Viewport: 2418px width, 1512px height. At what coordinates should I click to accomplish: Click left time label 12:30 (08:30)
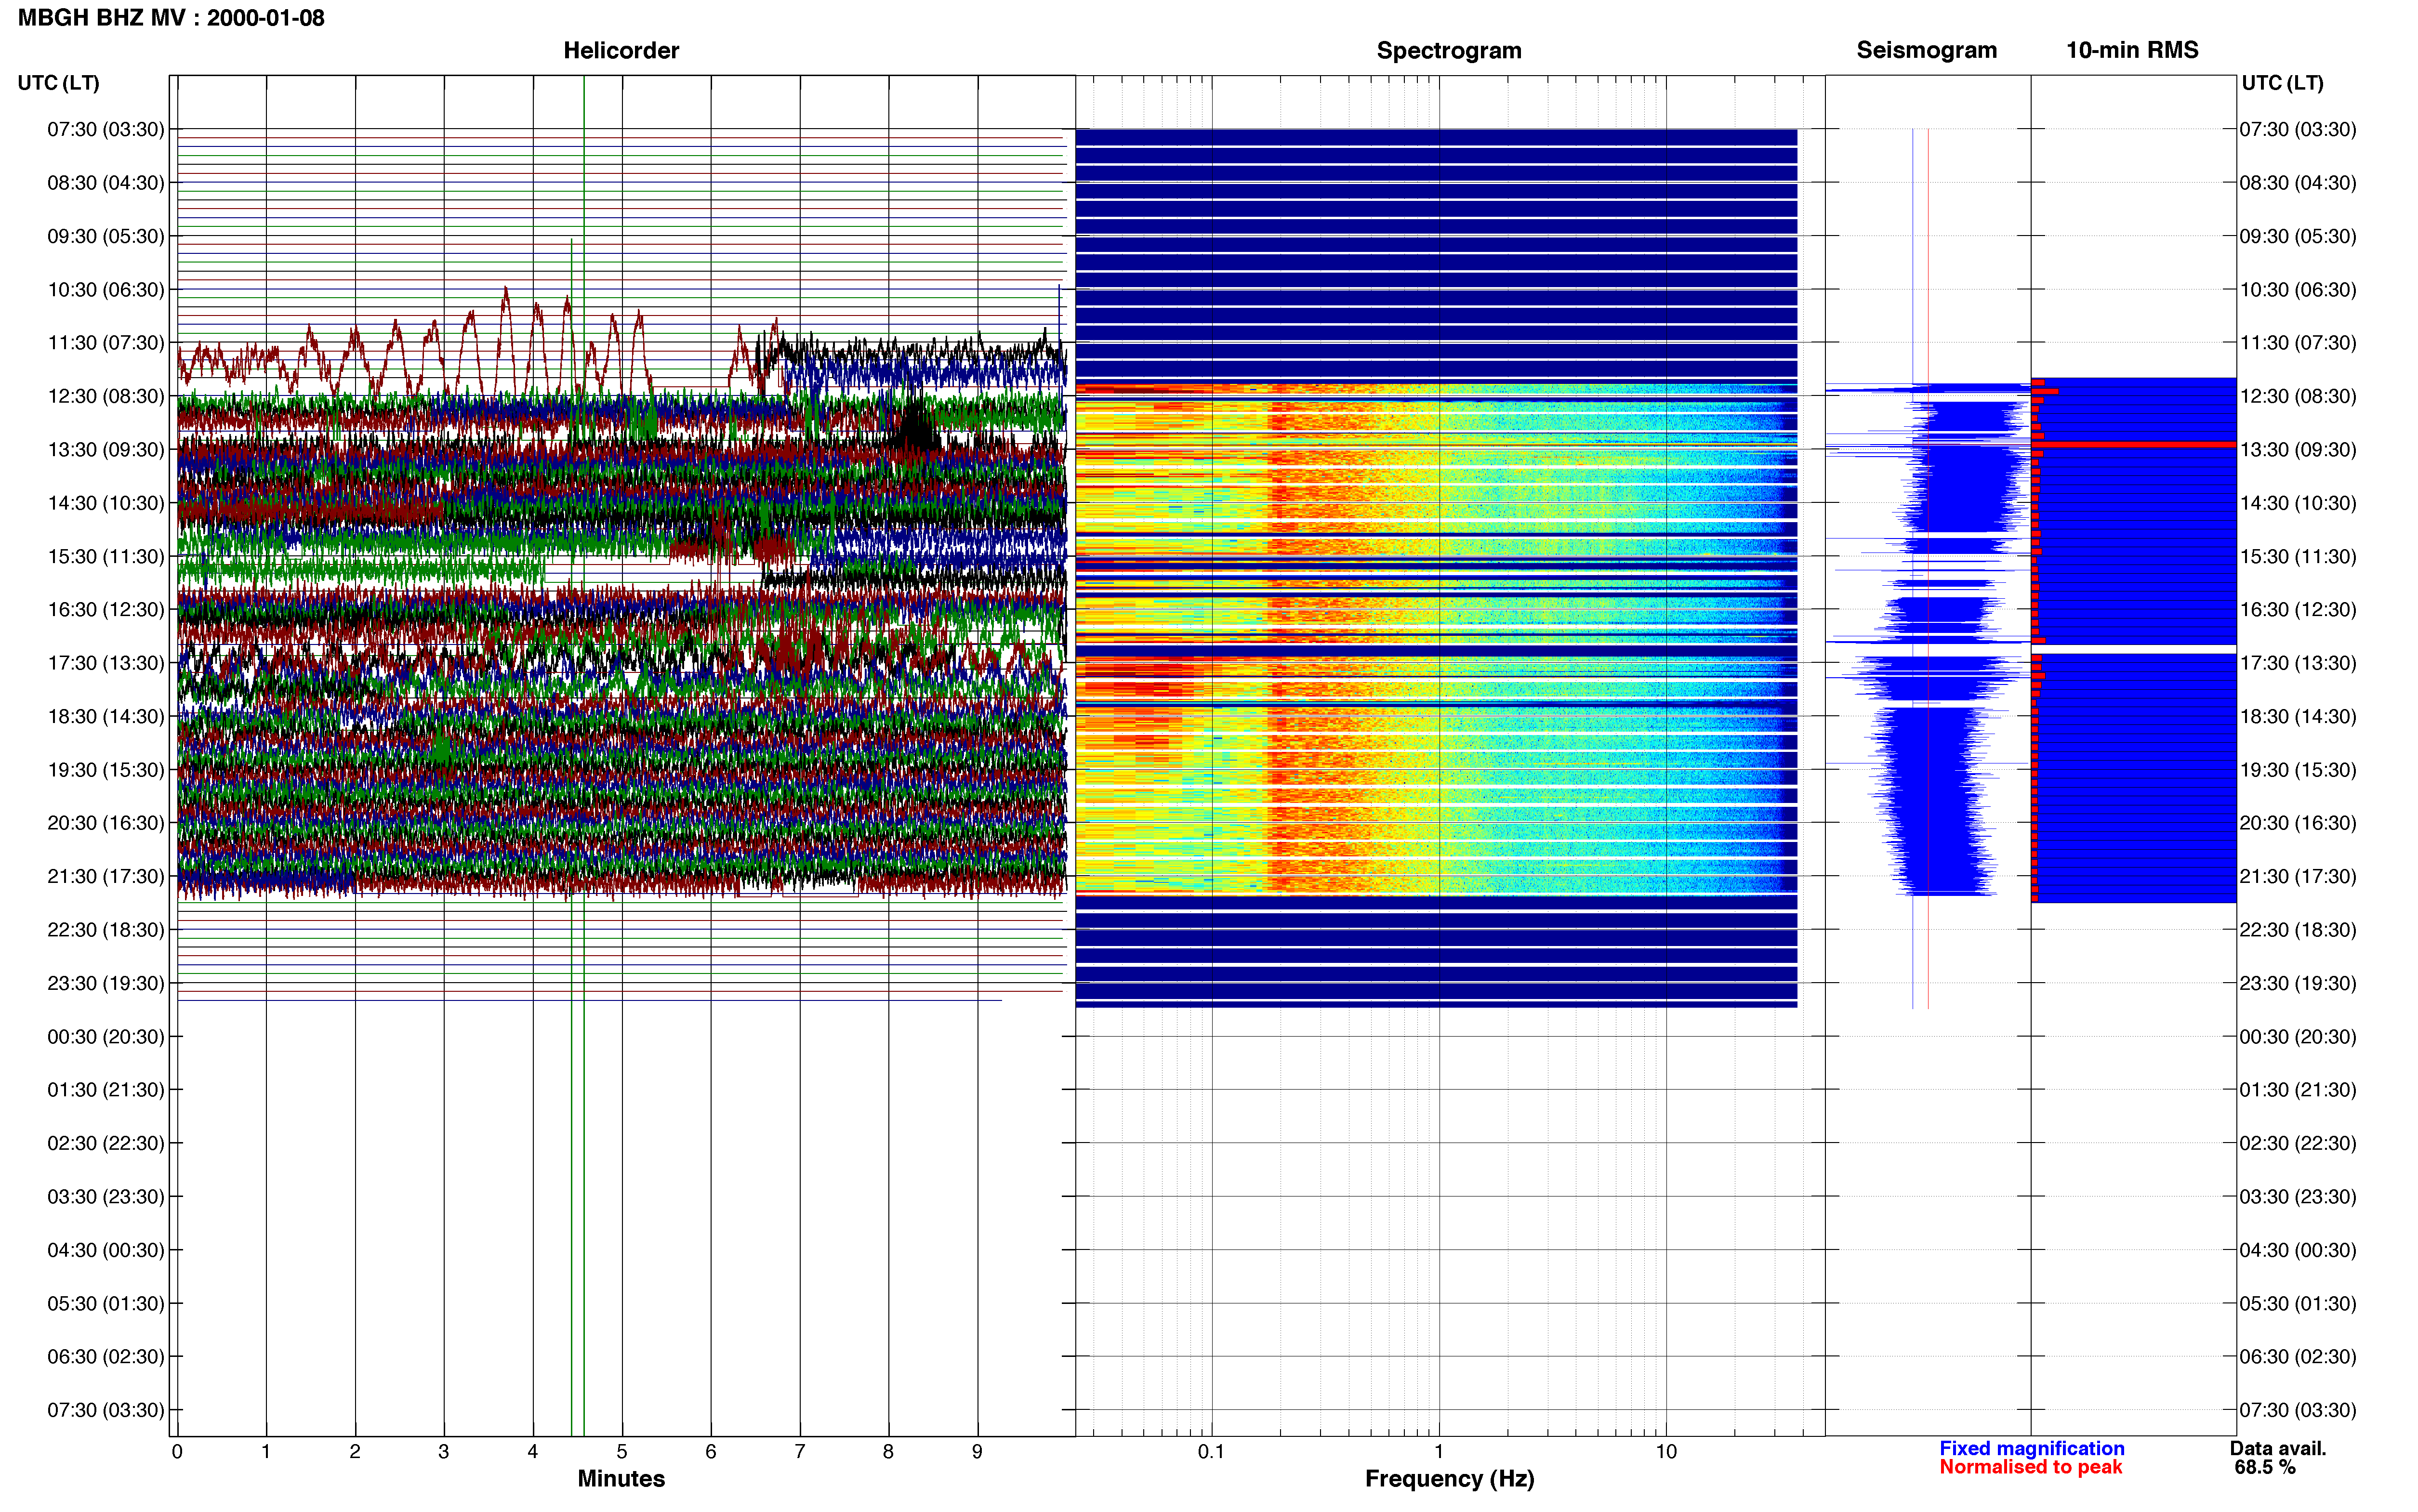click(x=106, y=396)
